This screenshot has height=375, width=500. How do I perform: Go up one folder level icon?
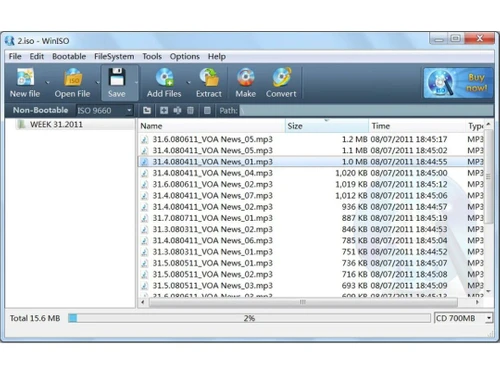(147, 110)
